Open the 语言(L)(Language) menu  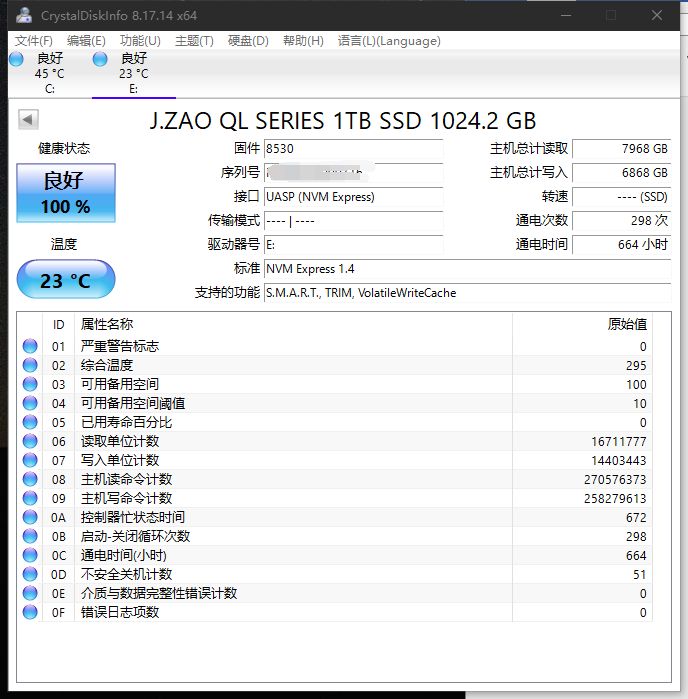389,41
